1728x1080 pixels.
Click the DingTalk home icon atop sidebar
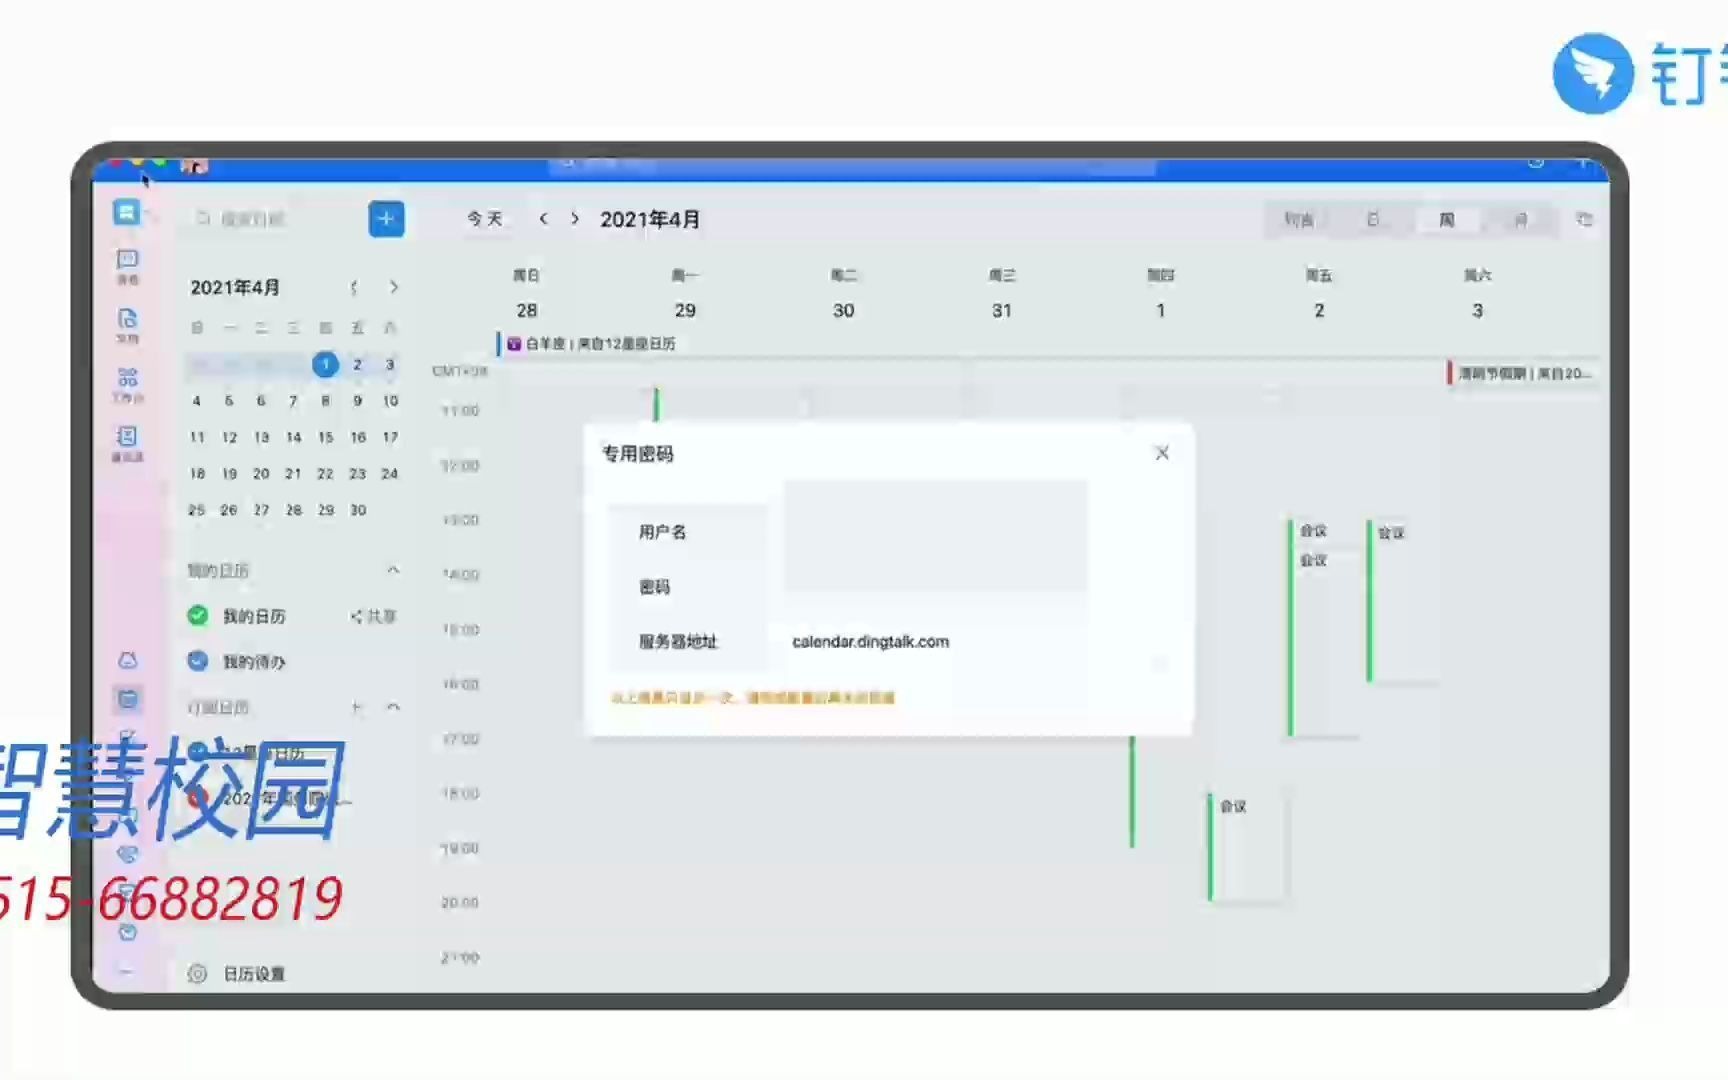coord(126,211)
